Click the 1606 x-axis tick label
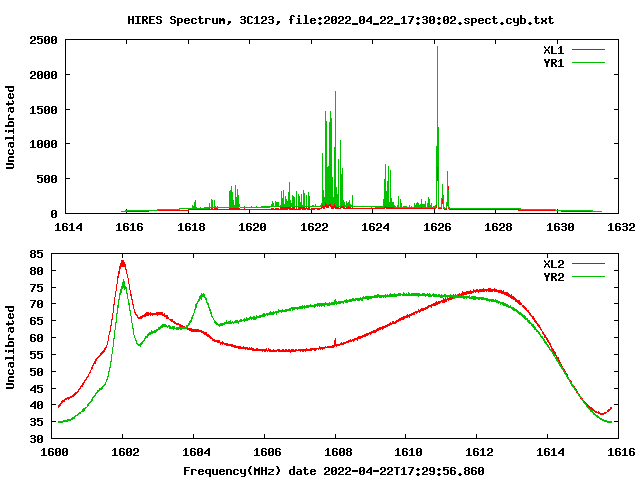640x480 pixels. tap(267, 452)
